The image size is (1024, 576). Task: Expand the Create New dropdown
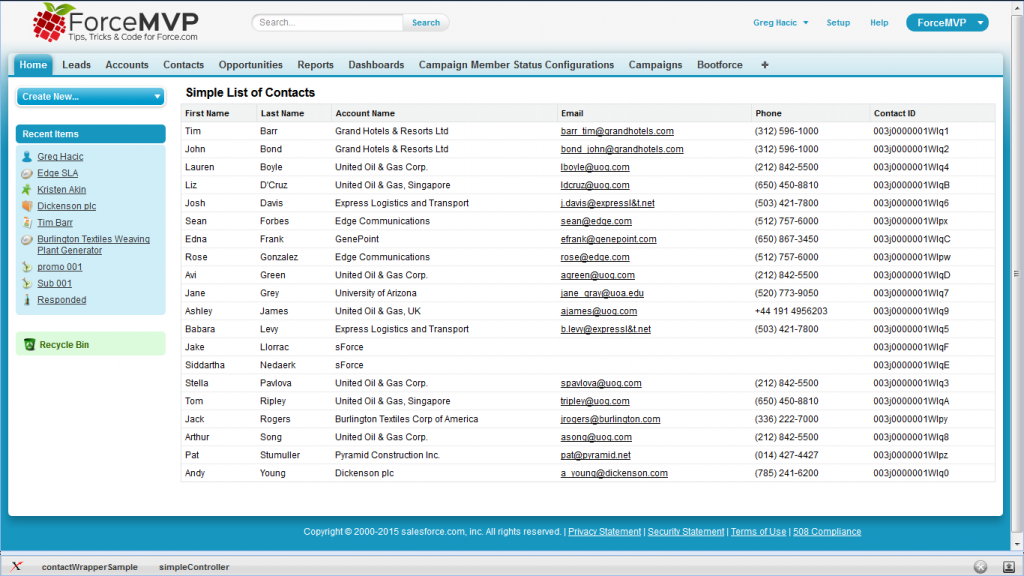[x=157, y=97]
